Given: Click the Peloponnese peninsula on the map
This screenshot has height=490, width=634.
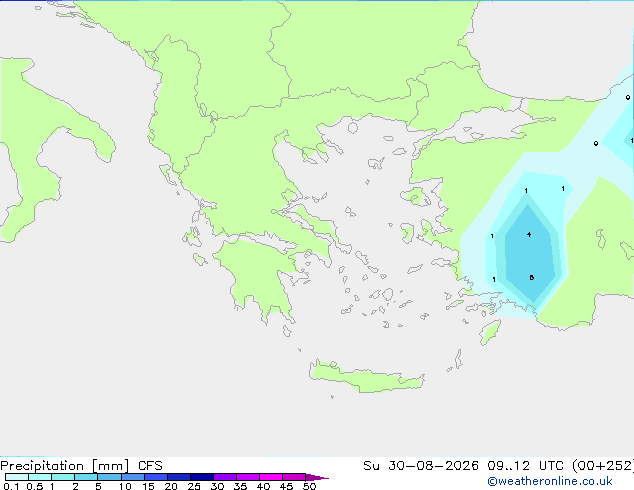Looking at the screenshot, I should tap(259, 279).
